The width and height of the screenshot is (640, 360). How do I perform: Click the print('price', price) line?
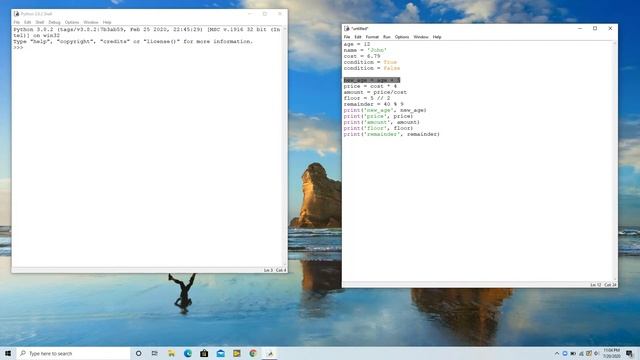click(378, 116)
